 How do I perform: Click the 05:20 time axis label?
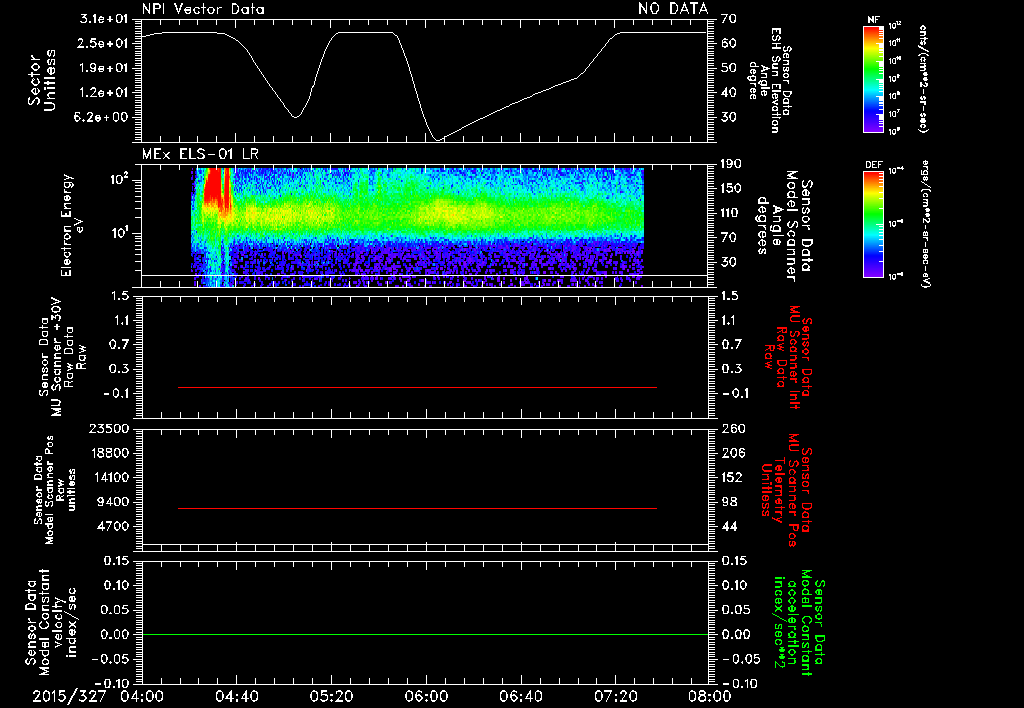[x=331, y=696]
